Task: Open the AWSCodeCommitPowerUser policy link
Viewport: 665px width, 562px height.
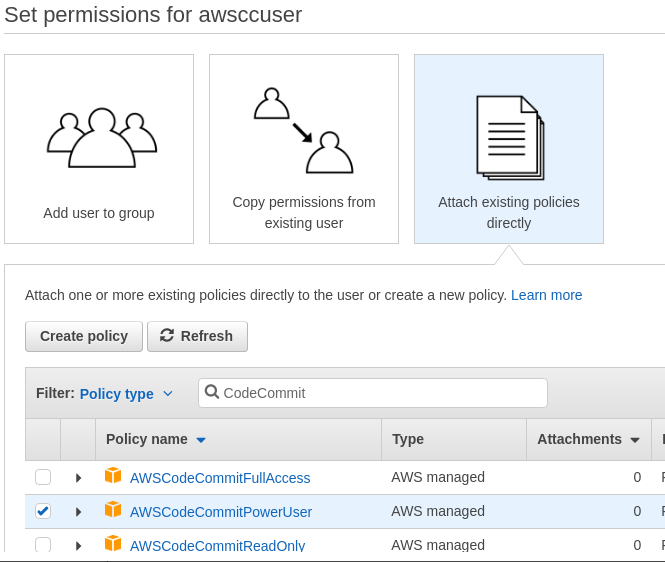Action: point(221,512)
